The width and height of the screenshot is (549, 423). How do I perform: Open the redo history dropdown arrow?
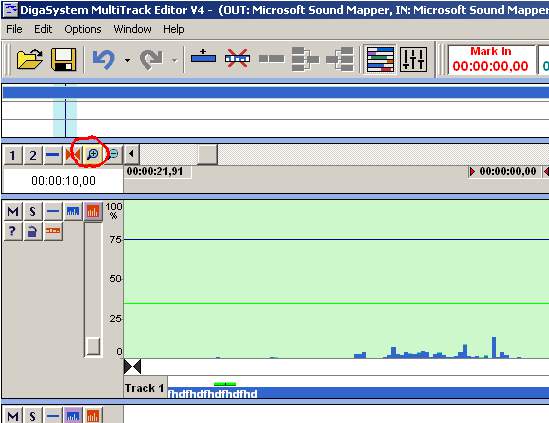pos(174,60)
